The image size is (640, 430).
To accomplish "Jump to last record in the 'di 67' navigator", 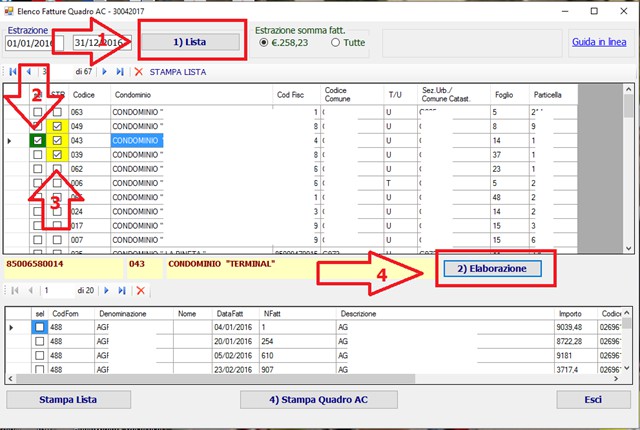I will (120, 72).
